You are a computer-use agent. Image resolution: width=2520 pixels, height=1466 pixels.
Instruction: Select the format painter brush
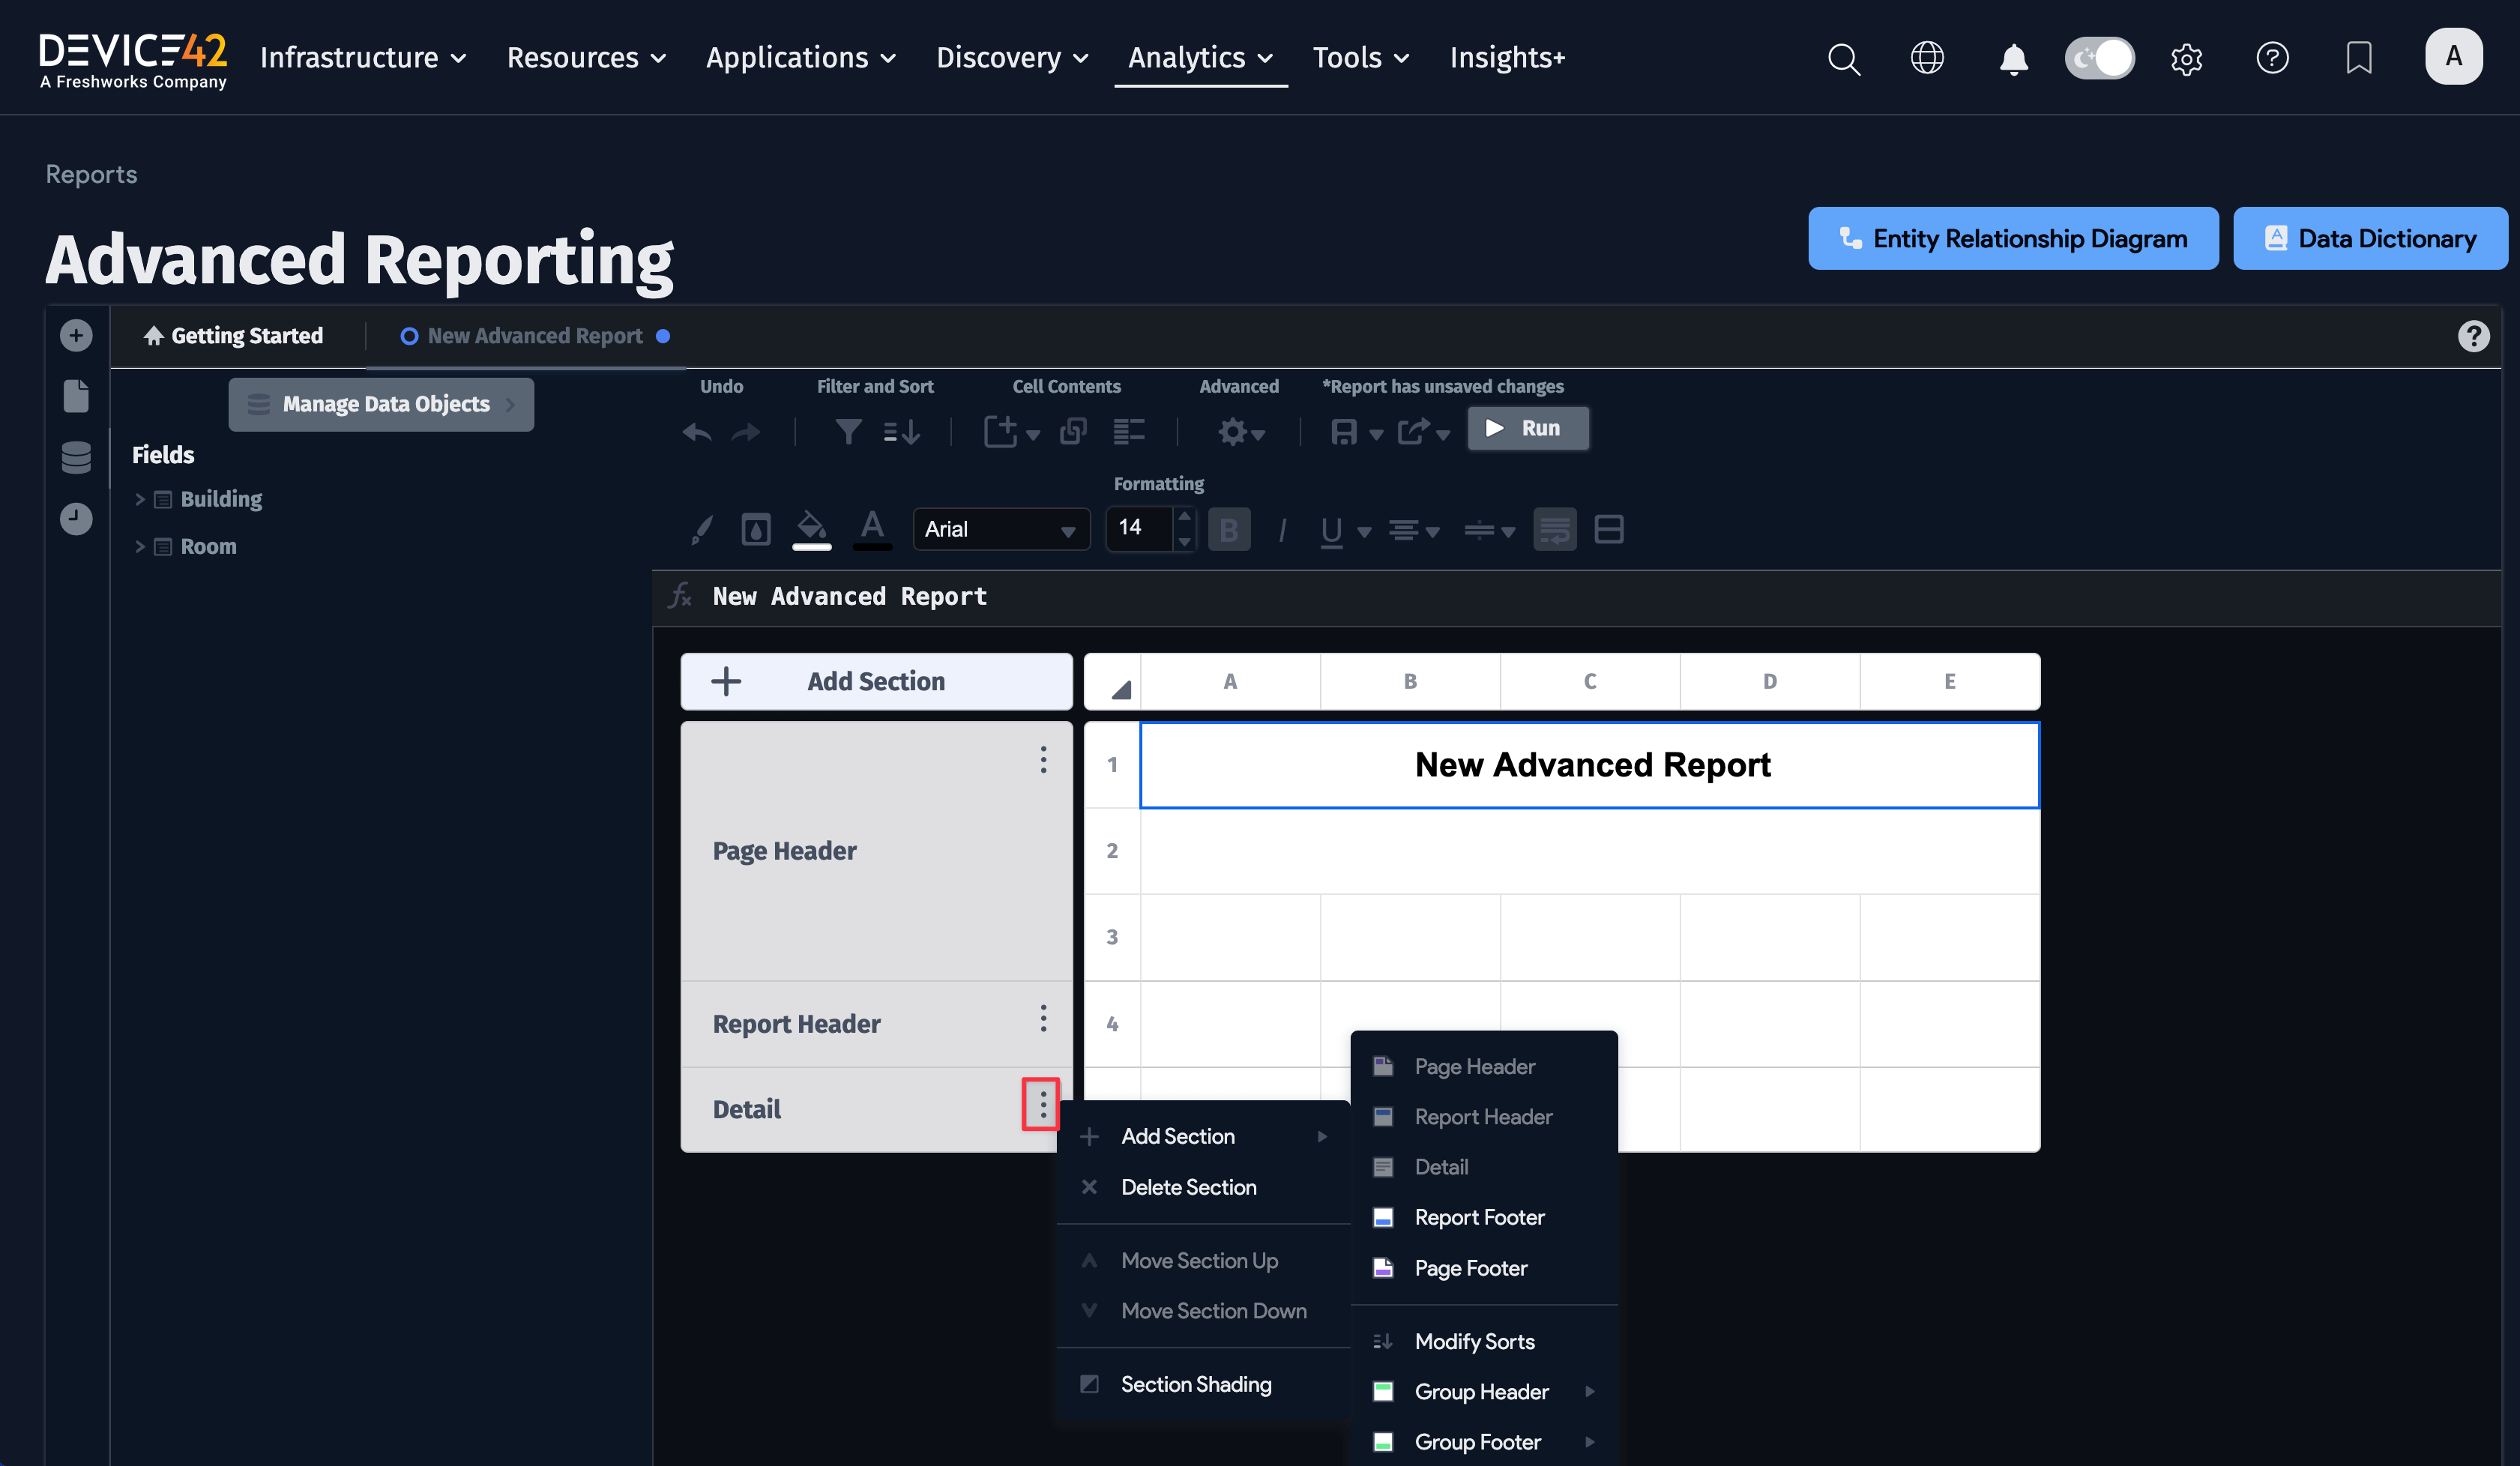(703, 529)
